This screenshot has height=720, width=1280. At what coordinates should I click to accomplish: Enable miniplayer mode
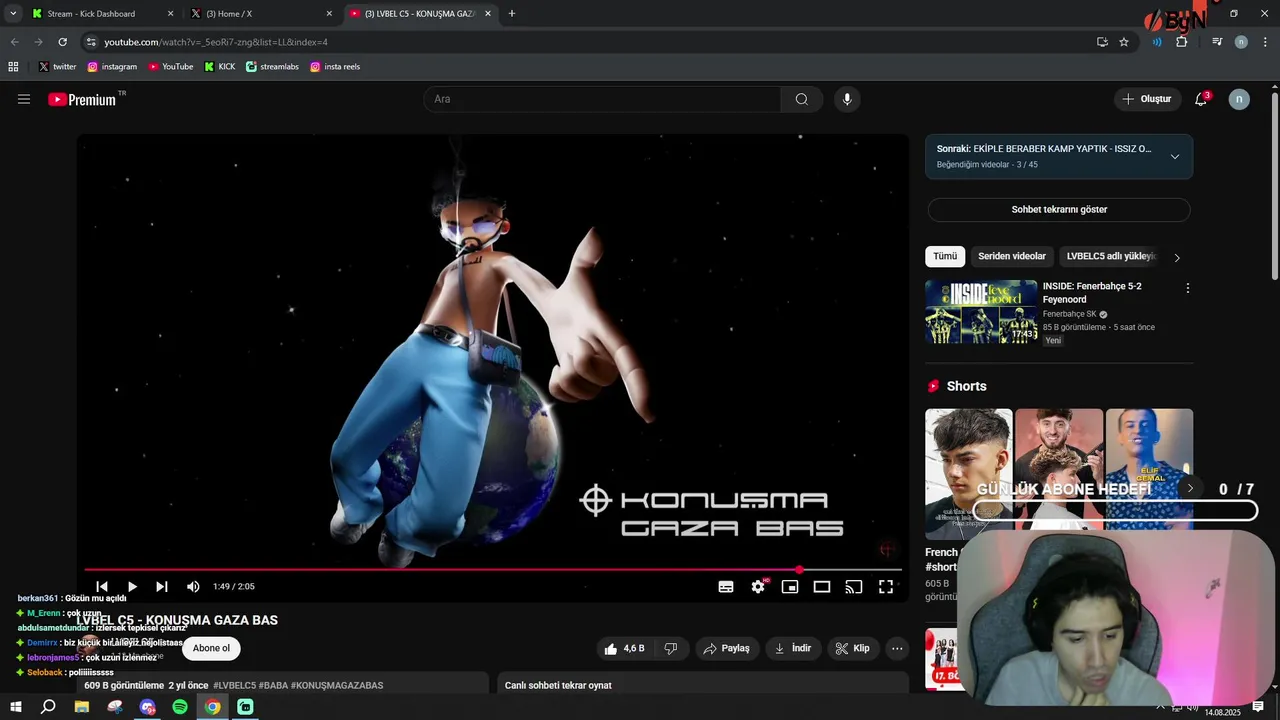[790, 587]
